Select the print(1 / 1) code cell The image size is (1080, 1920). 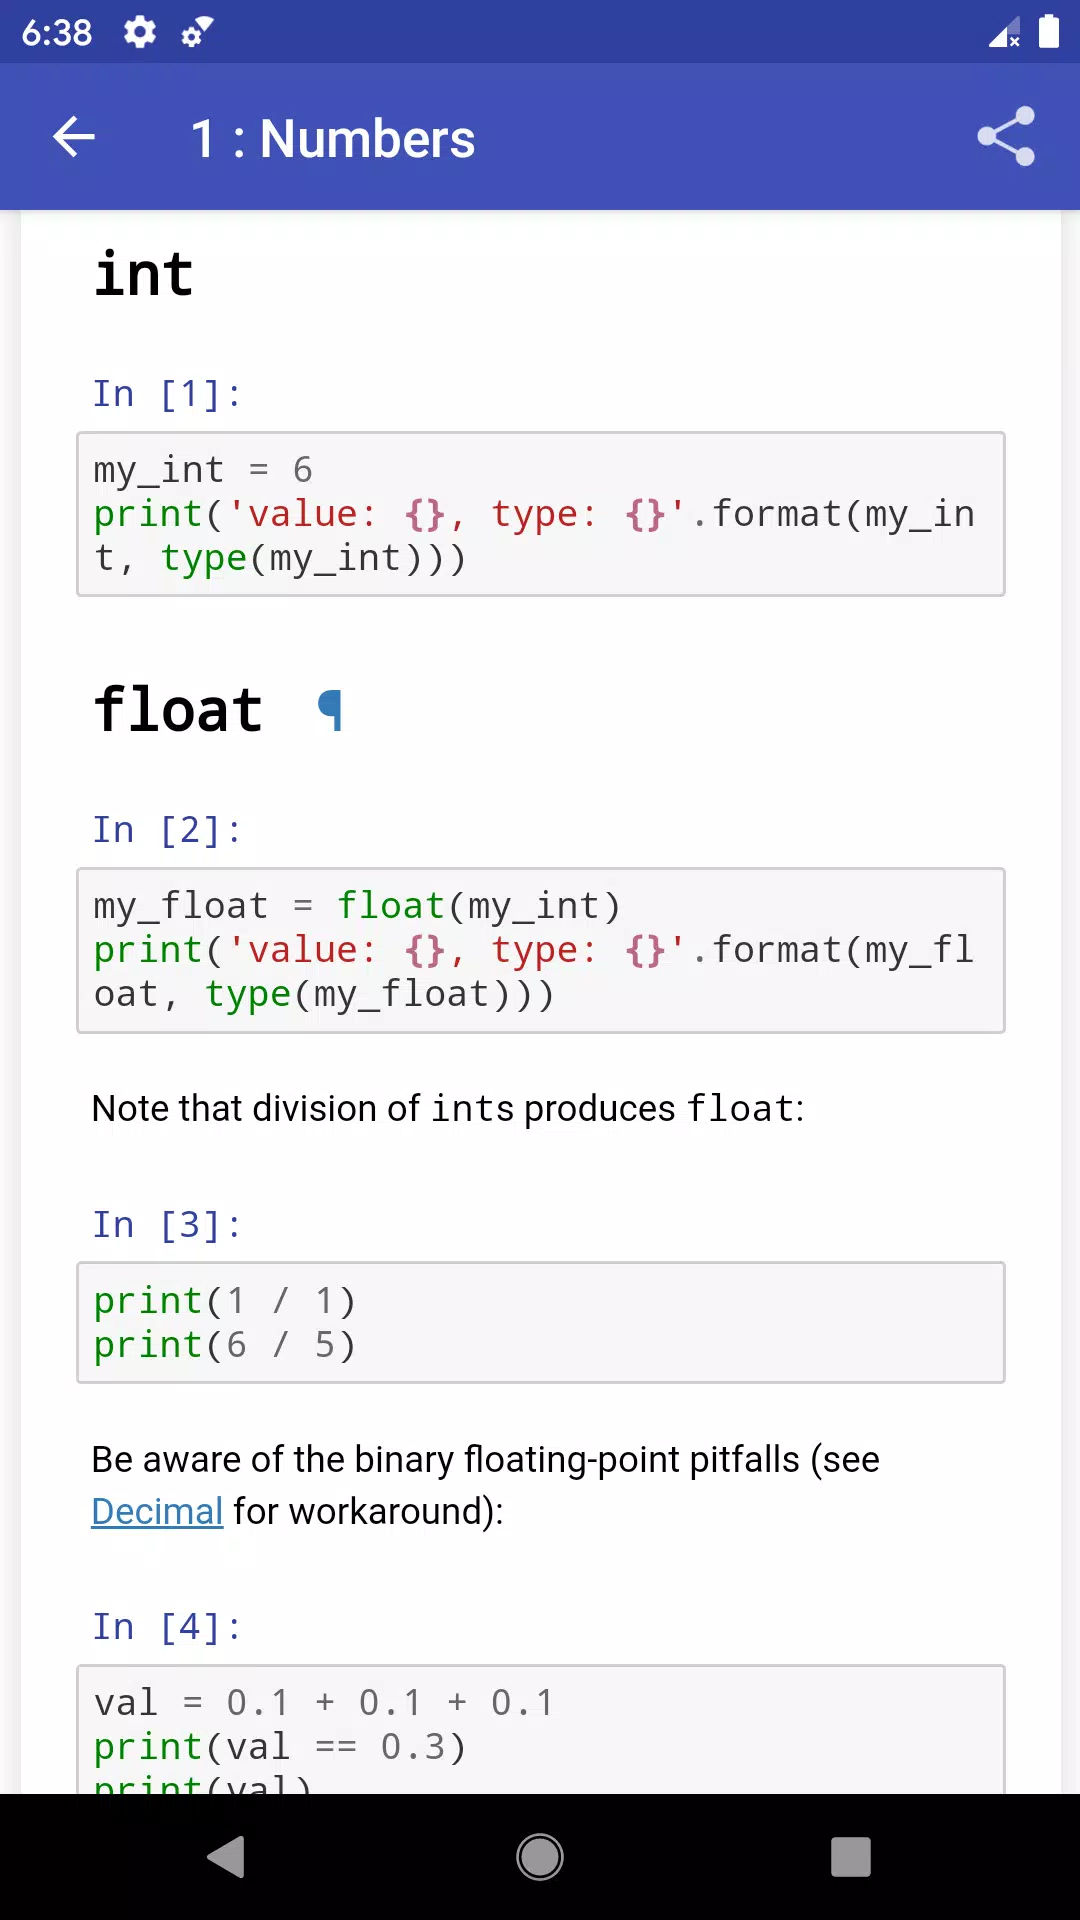click(x=541, y=1323)
